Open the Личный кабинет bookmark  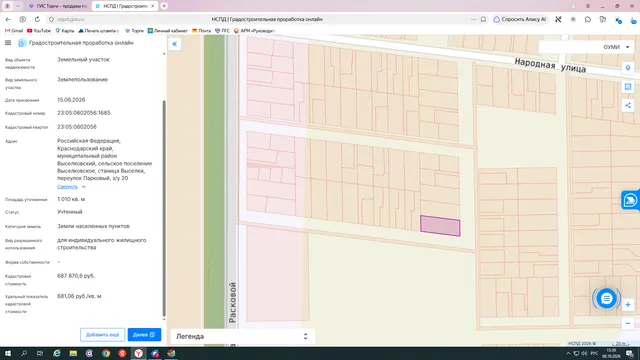coord(167,31)
